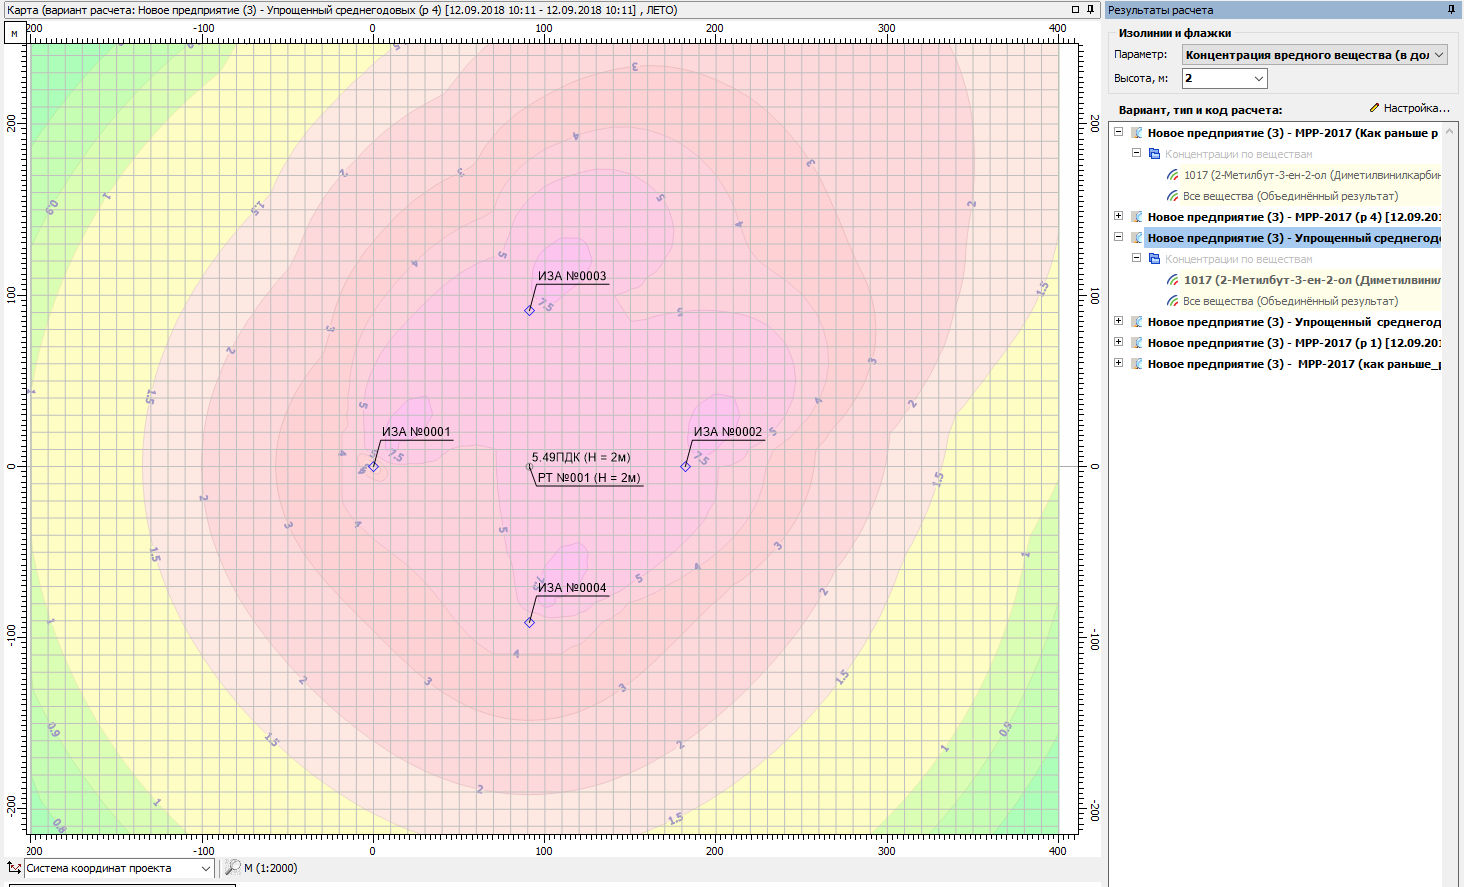This screenshot has height=887, width=1464.
Task: Expand the МРР-2017 (р 1) tree node
Action: [1119, 342]
